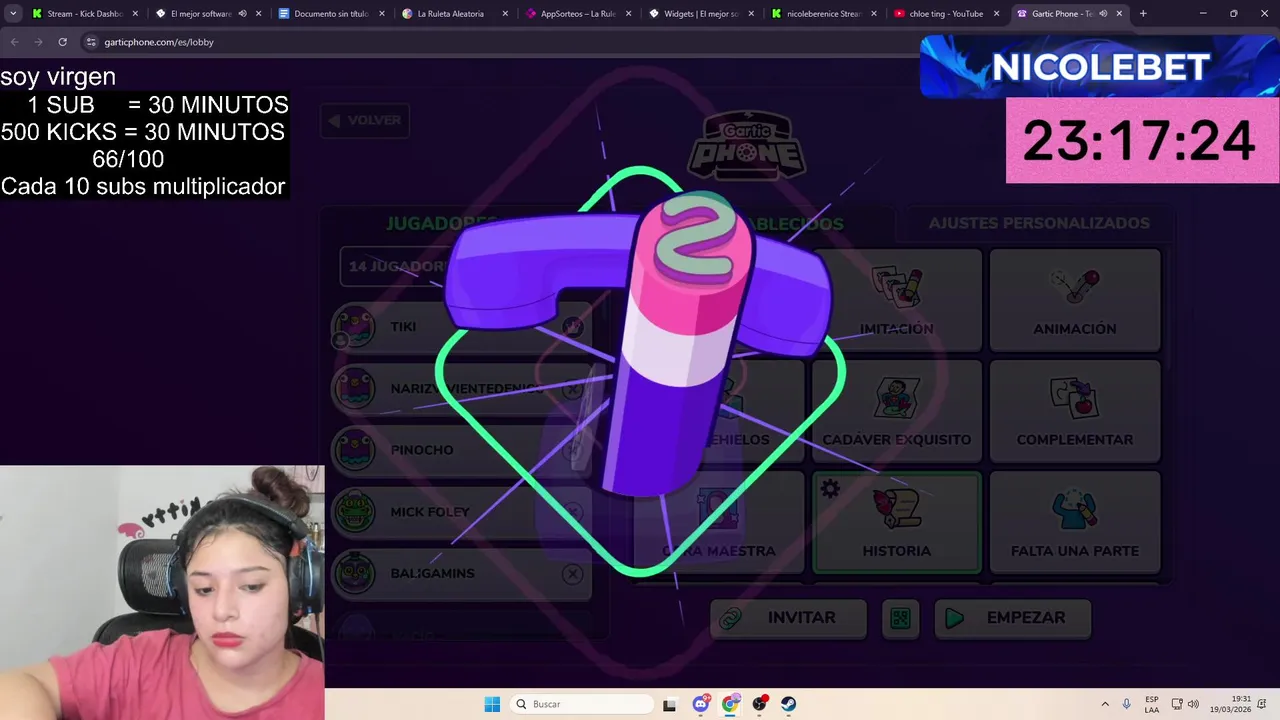
Task: Open the Ajustes Personalizados tab
Action: [1039, 223]
